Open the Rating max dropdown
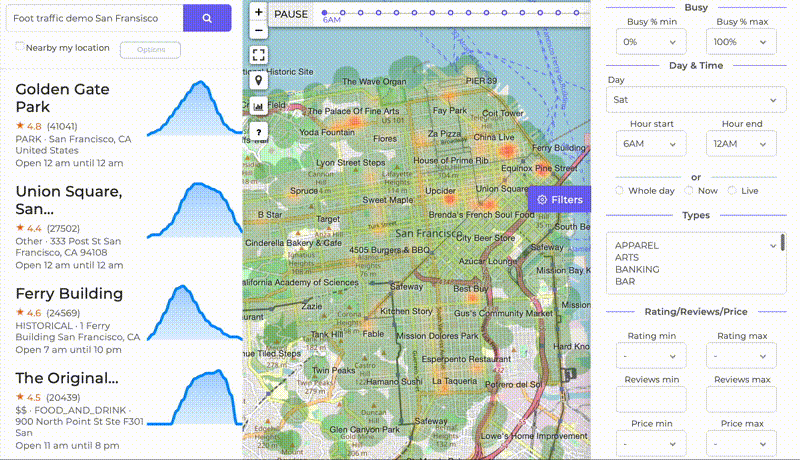This screenshot has height=460, width=800. pyautogui.click(x=741, y=356)
